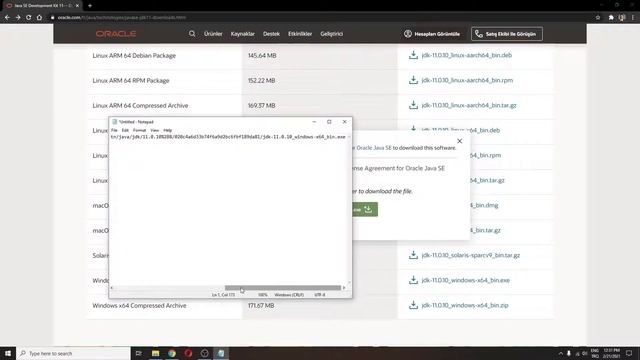Open Notepad Edit menu
Image resolution: width=640 pixels, height=360 pixels.
click(x=125, y=130)
